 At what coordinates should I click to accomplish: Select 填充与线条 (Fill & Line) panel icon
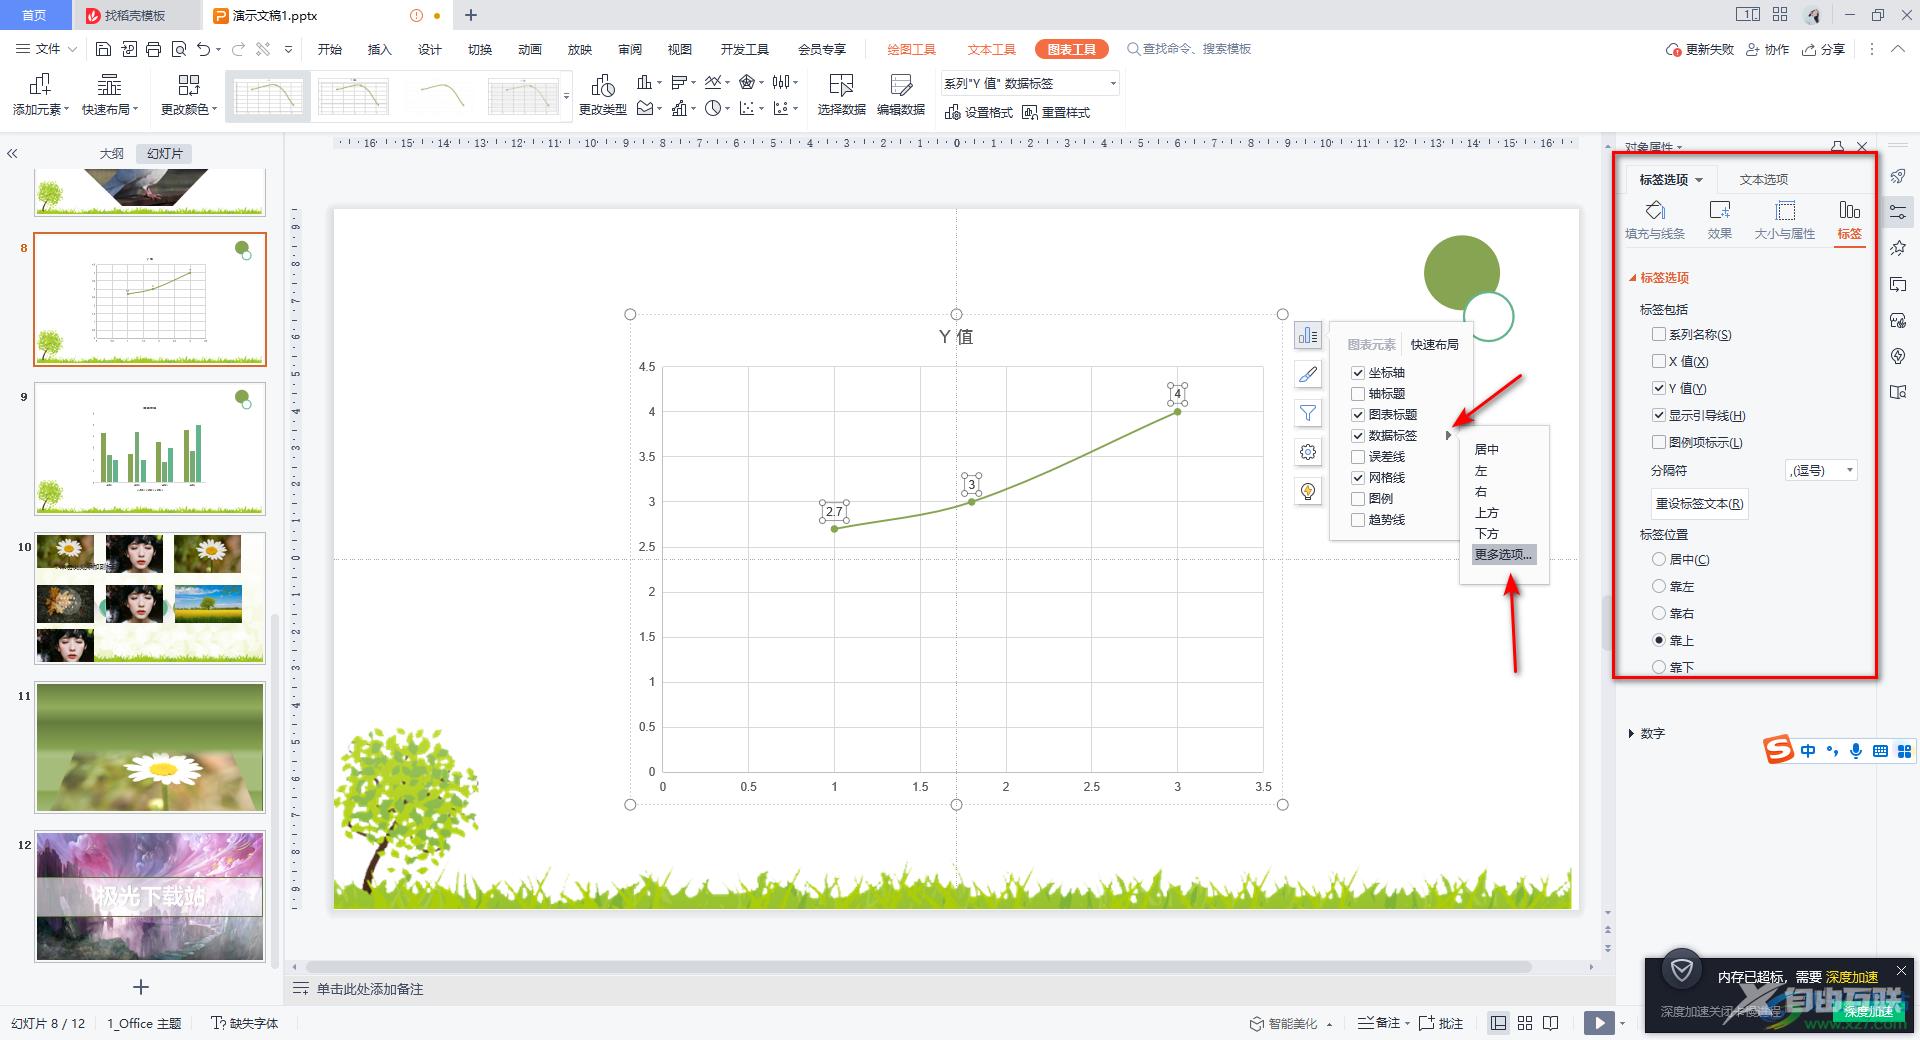(1655, 220)
